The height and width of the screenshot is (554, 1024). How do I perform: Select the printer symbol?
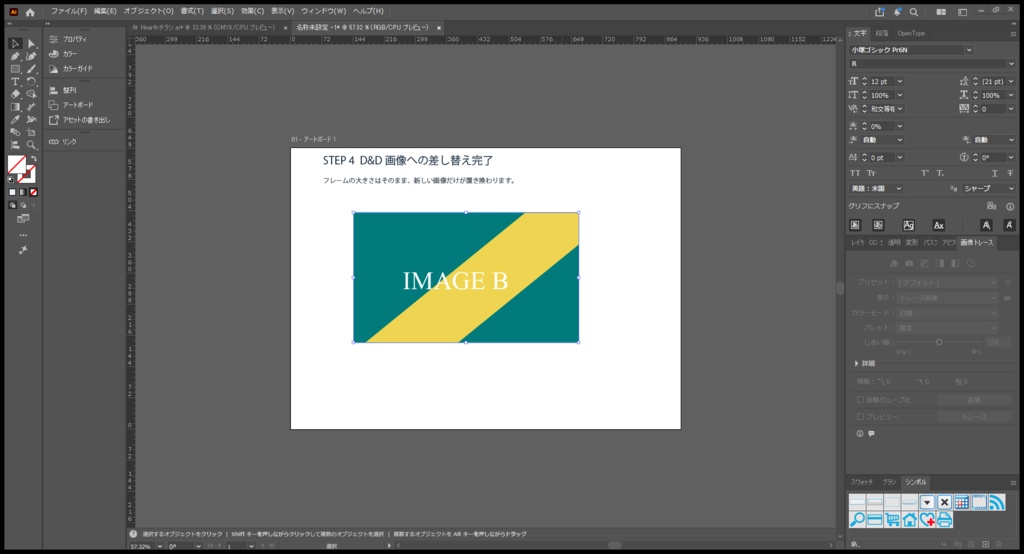coord(944,520)
